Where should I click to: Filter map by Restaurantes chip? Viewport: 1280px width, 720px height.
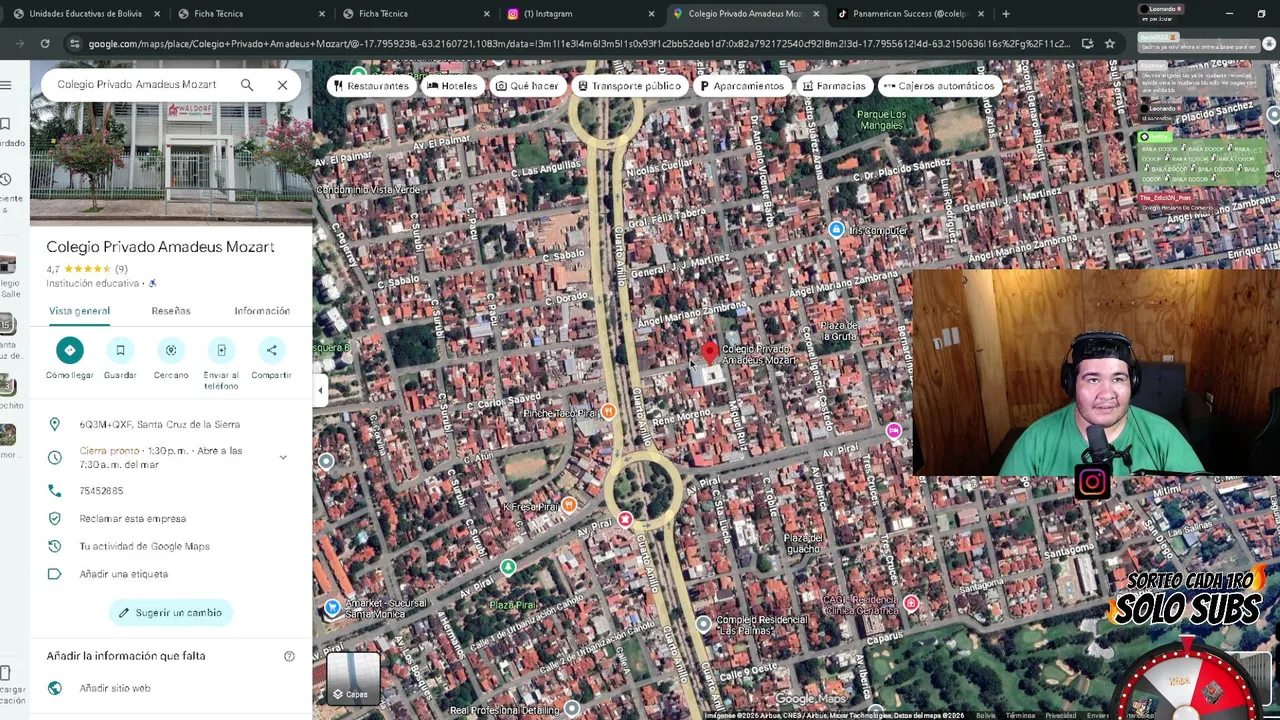(x=371, y=86)
